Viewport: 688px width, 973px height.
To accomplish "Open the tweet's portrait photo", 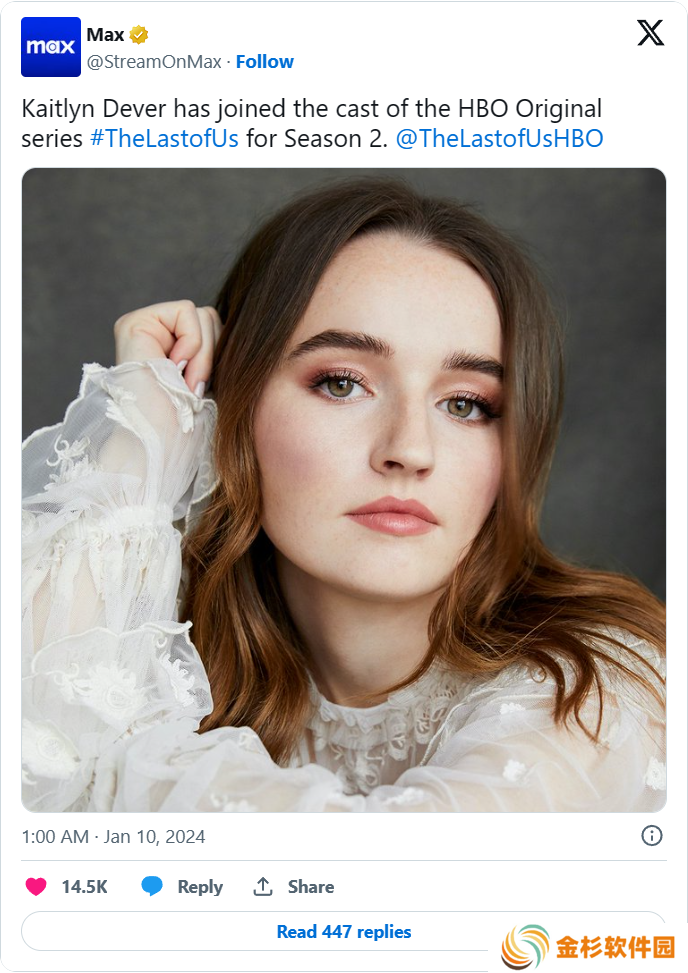I will [x=344, y=490].
